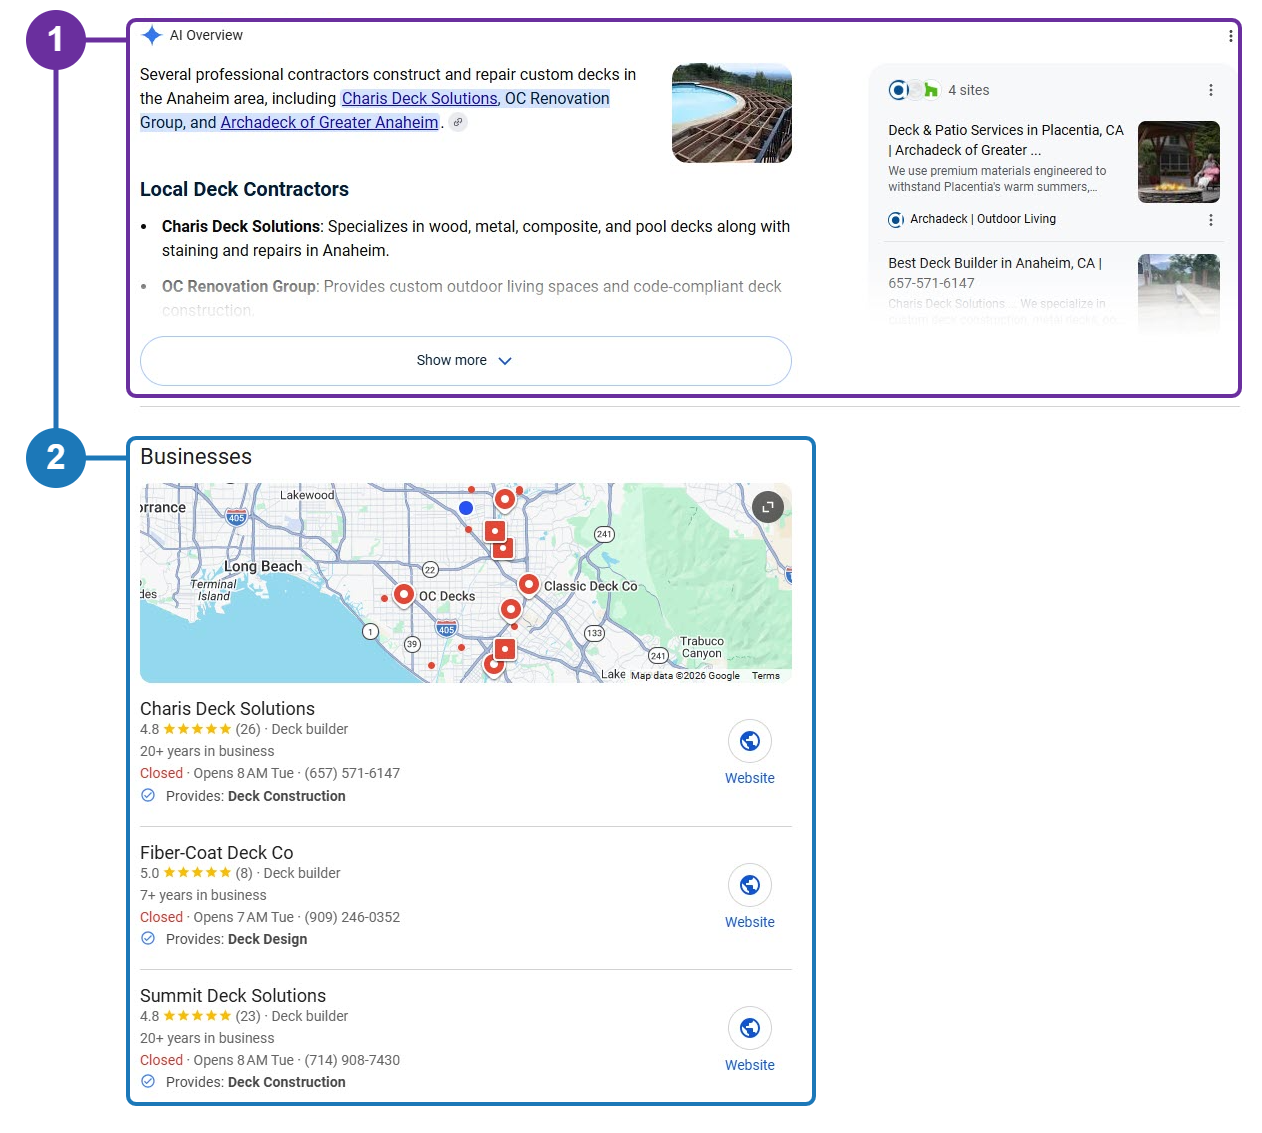
Task: Click the stacked site favicons next to 4 sites
Action: click(914, 90)
